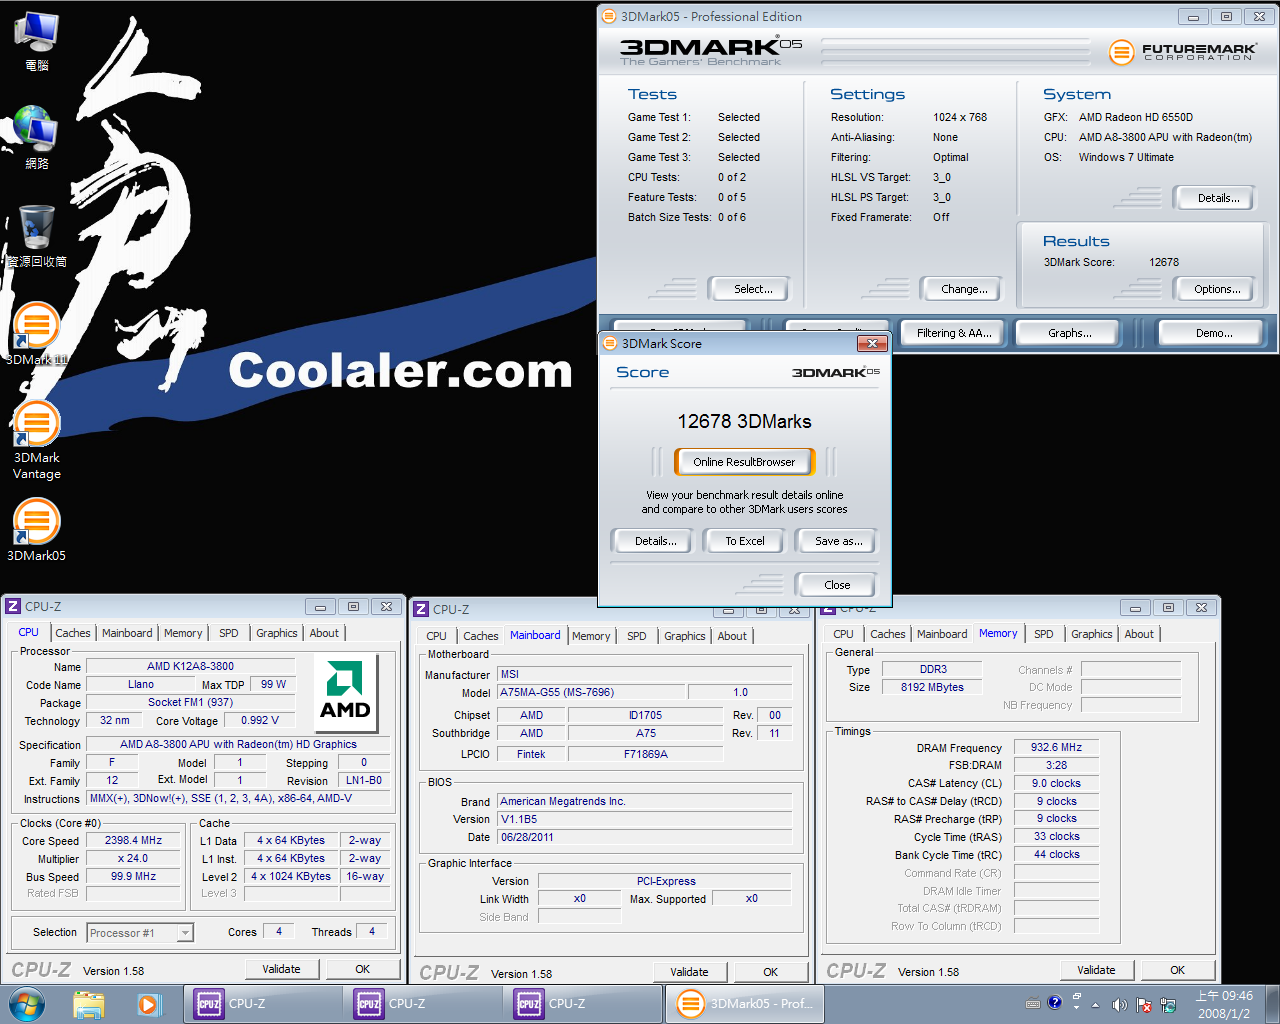Open the 電腦 Computer desktop icon
This screenshot has width=1280, height=1024.
pos(37,40)
